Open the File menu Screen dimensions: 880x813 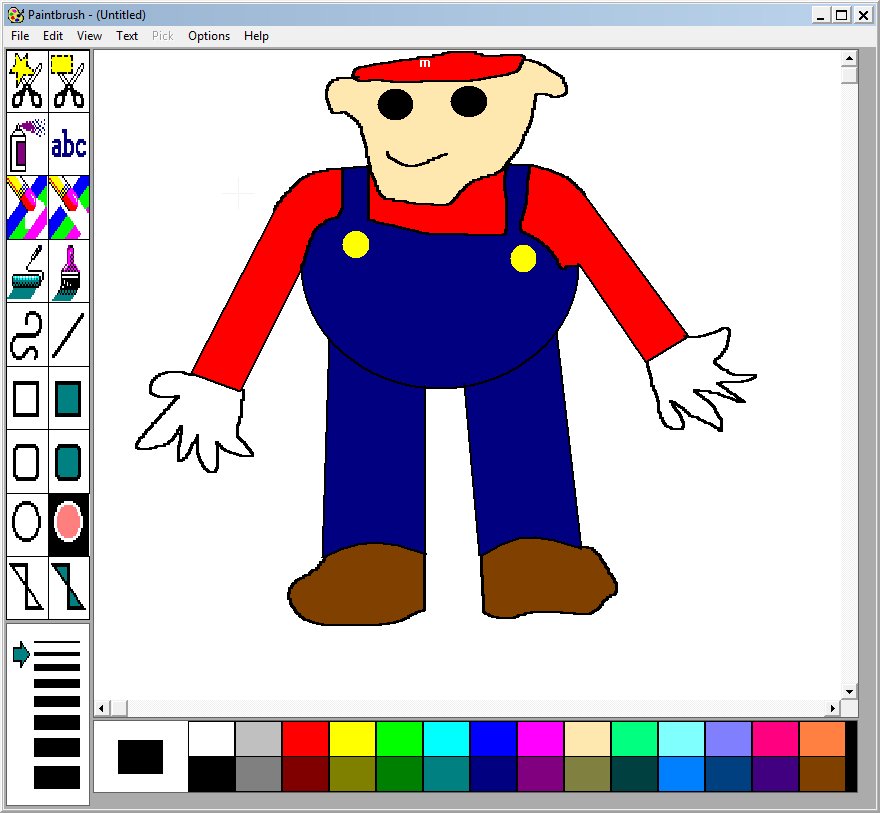(x=20, y=36)
